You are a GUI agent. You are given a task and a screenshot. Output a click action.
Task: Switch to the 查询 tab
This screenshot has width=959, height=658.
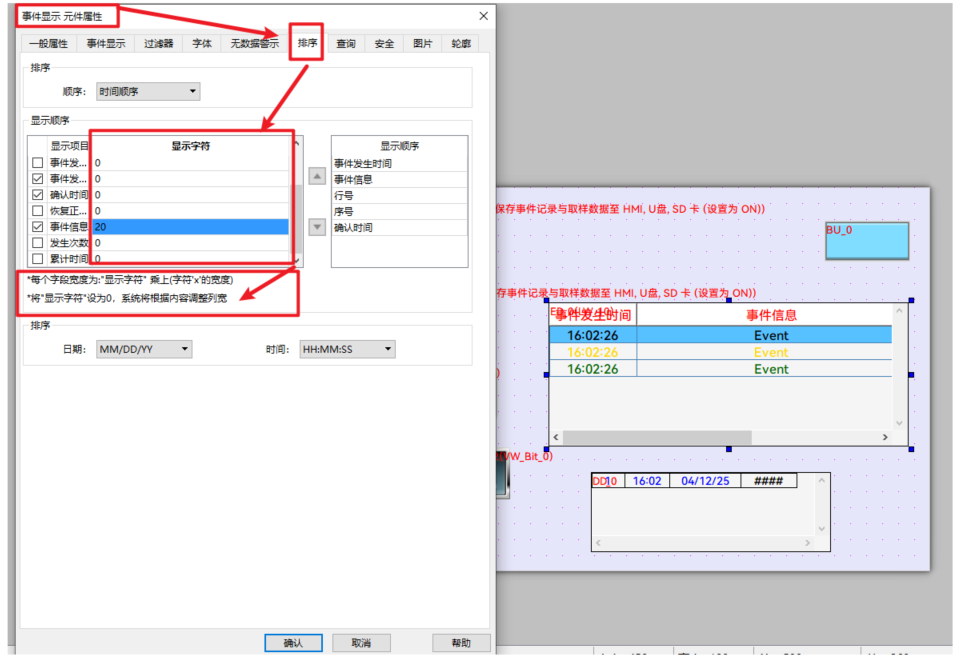point(346,44)
